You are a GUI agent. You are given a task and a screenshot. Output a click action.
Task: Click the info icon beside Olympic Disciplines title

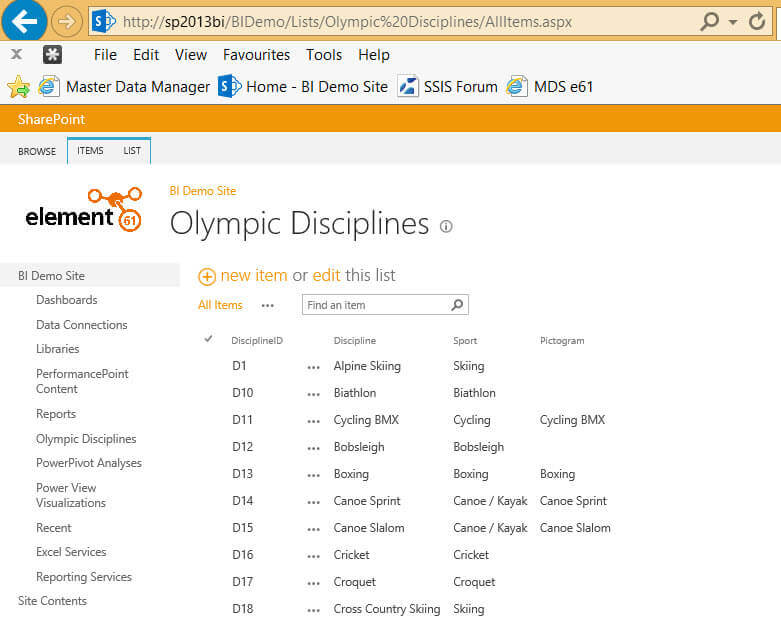(x=446, y=226)
